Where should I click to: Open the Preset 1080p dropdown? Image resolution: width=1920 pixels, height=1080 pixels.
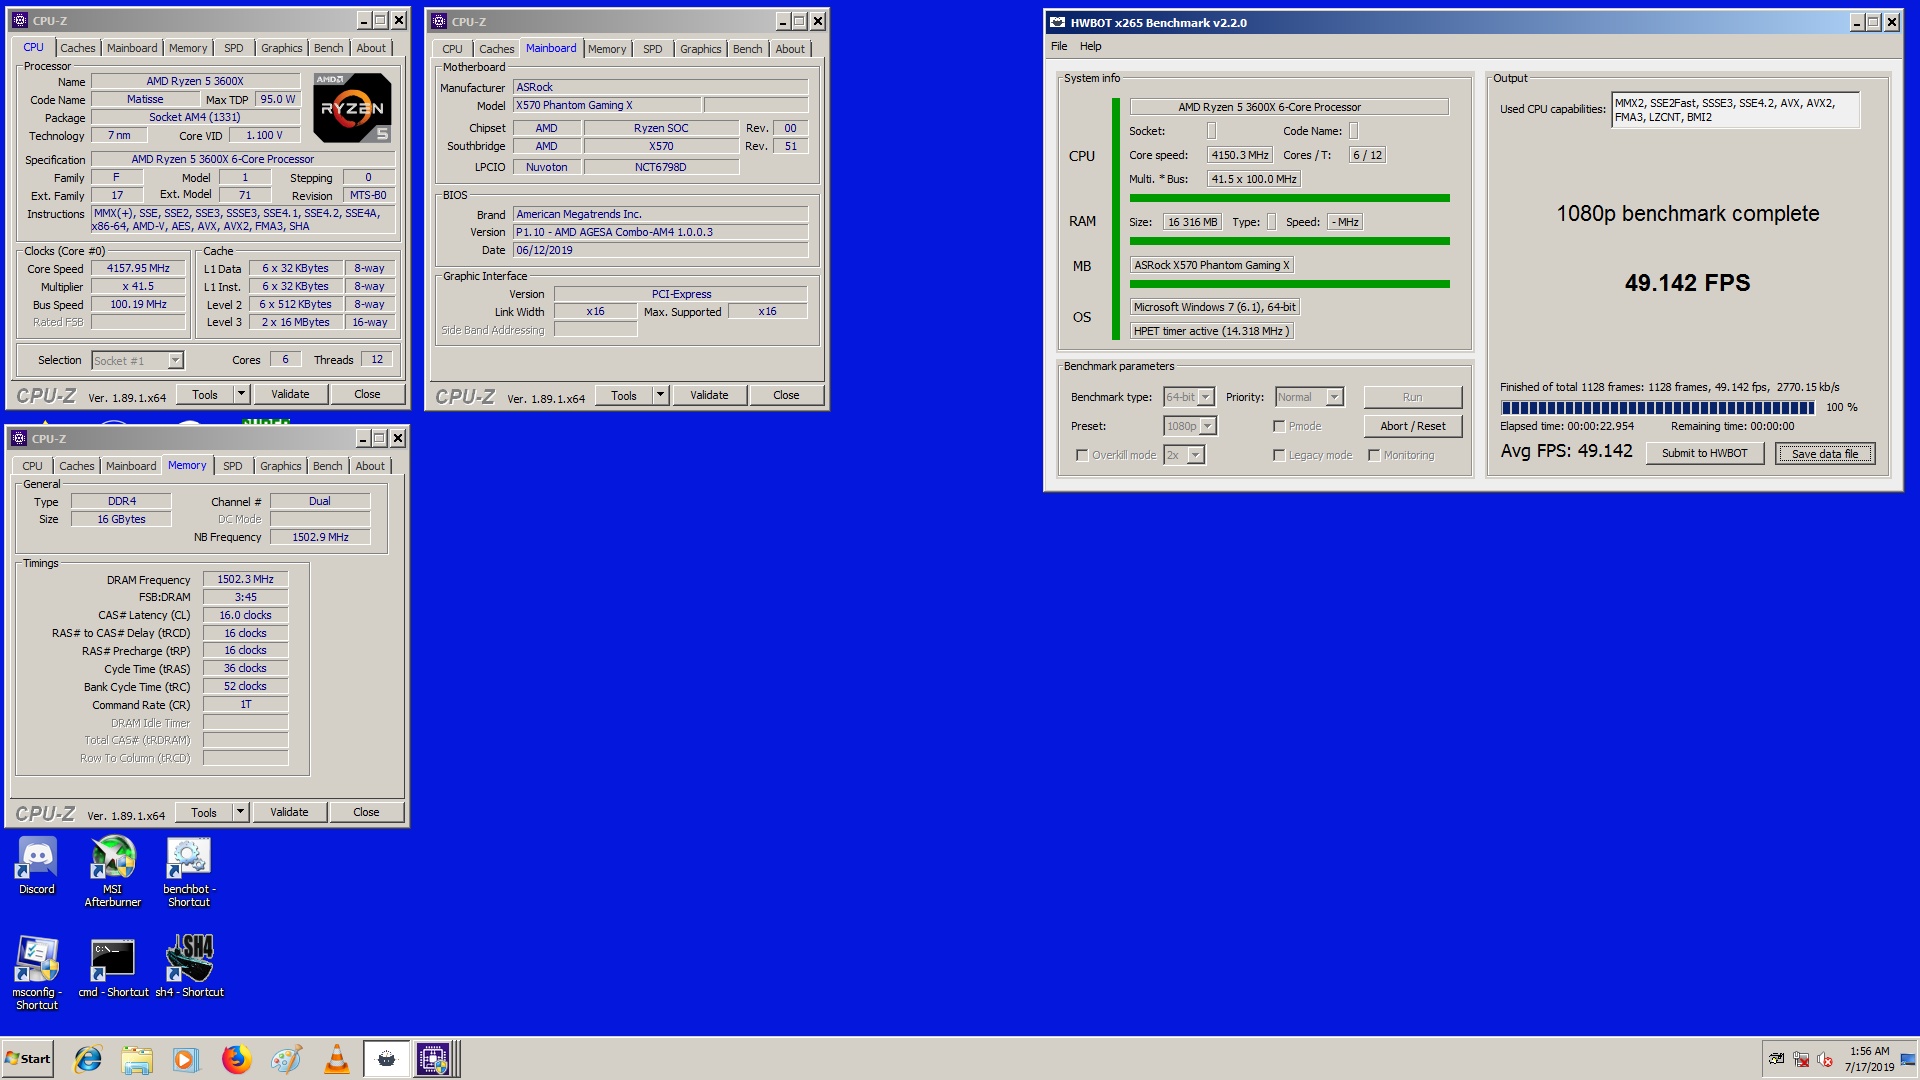point(1208,426)
